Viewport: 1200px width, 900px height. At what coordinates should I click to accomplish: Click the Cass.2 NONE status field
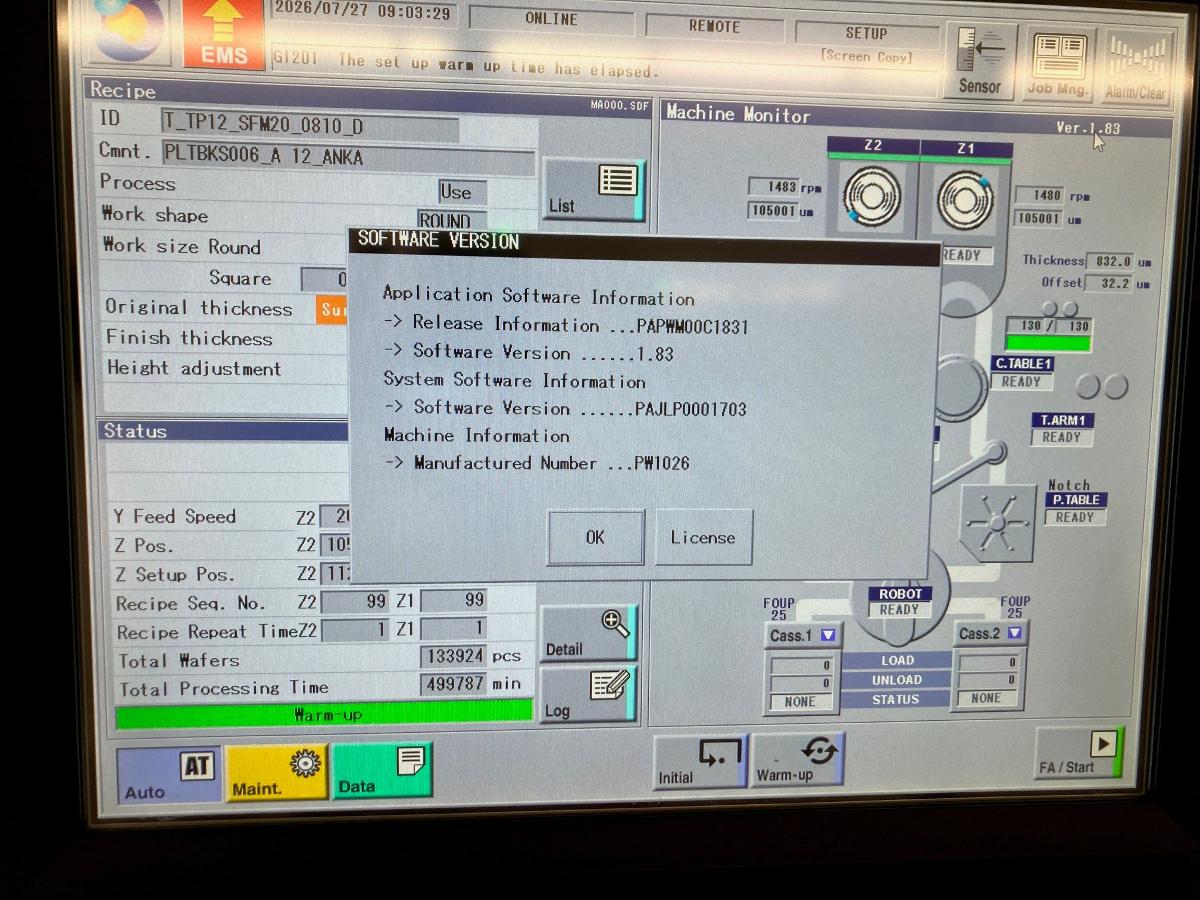point(985,698)
